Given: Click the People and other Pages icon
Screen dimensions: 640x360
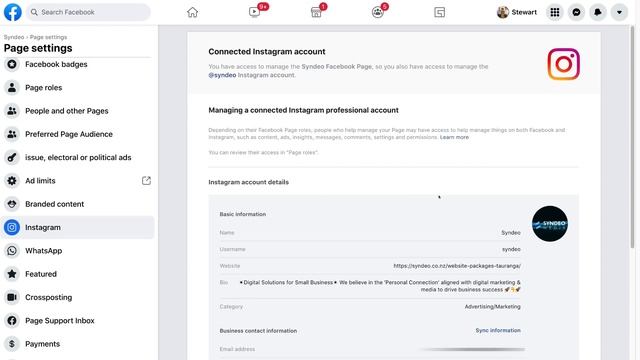Looking at the screenshot, I should (x=12, y=111).
